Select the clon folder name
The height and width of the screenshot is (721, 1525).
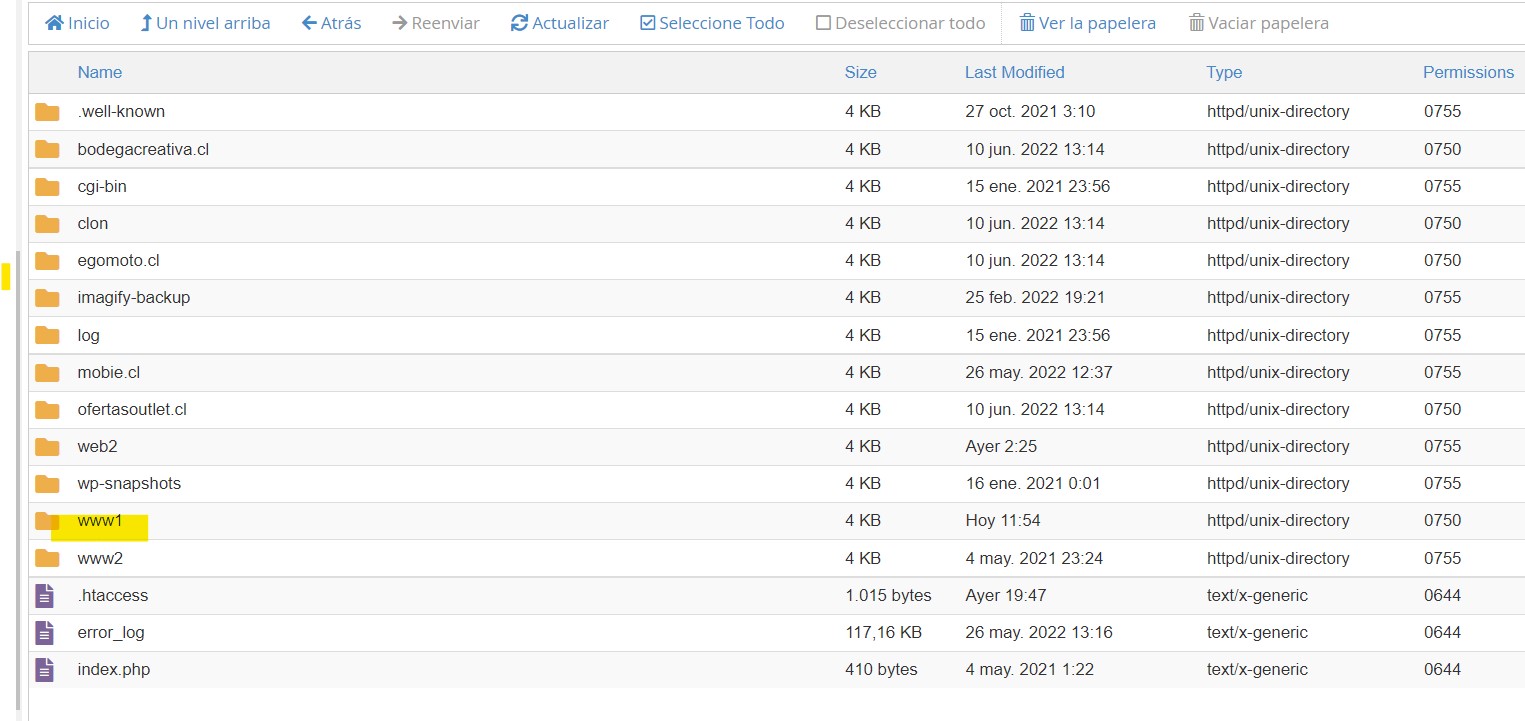[x=93, y=223]
